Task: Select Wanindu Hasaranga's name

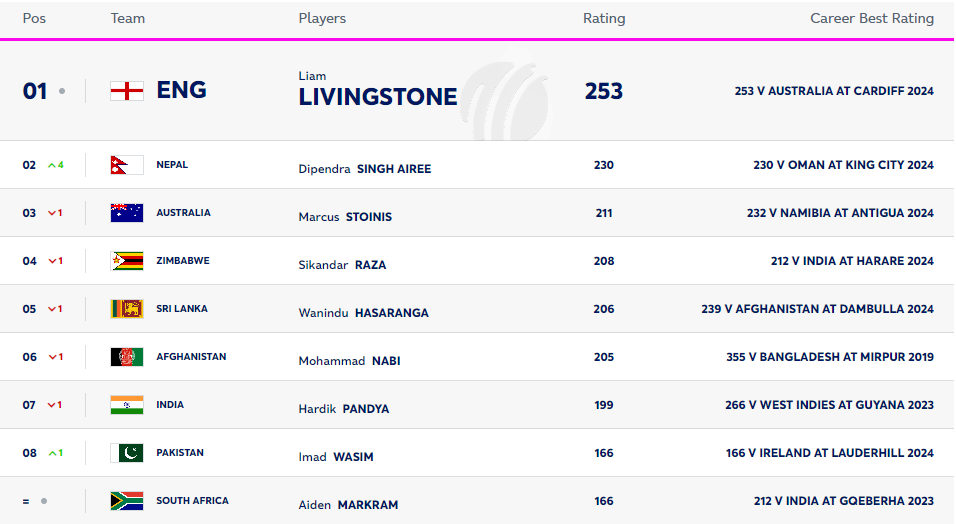Action: (363, 313)
